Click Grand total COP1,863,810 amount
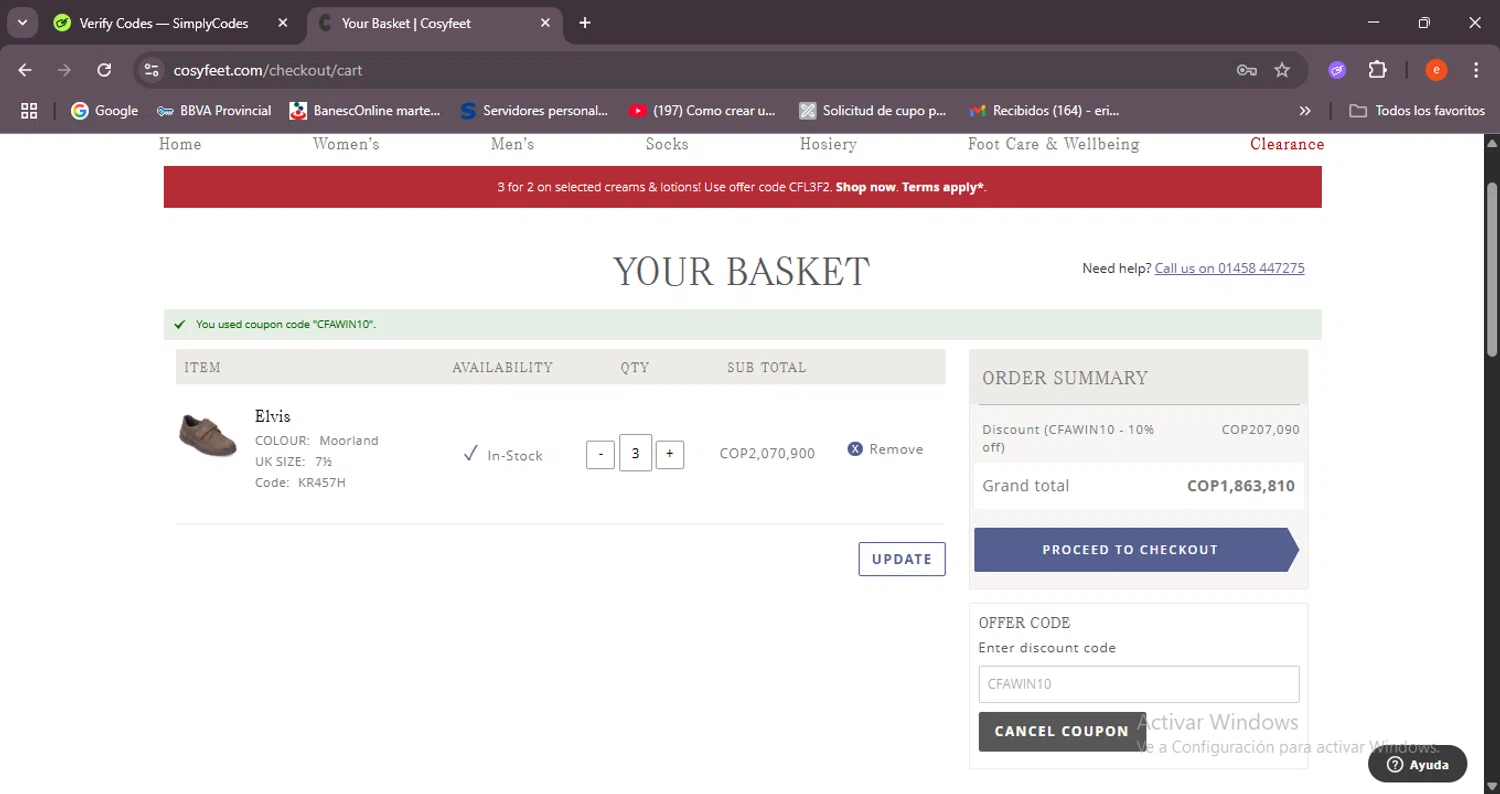 pos(1240,486)
